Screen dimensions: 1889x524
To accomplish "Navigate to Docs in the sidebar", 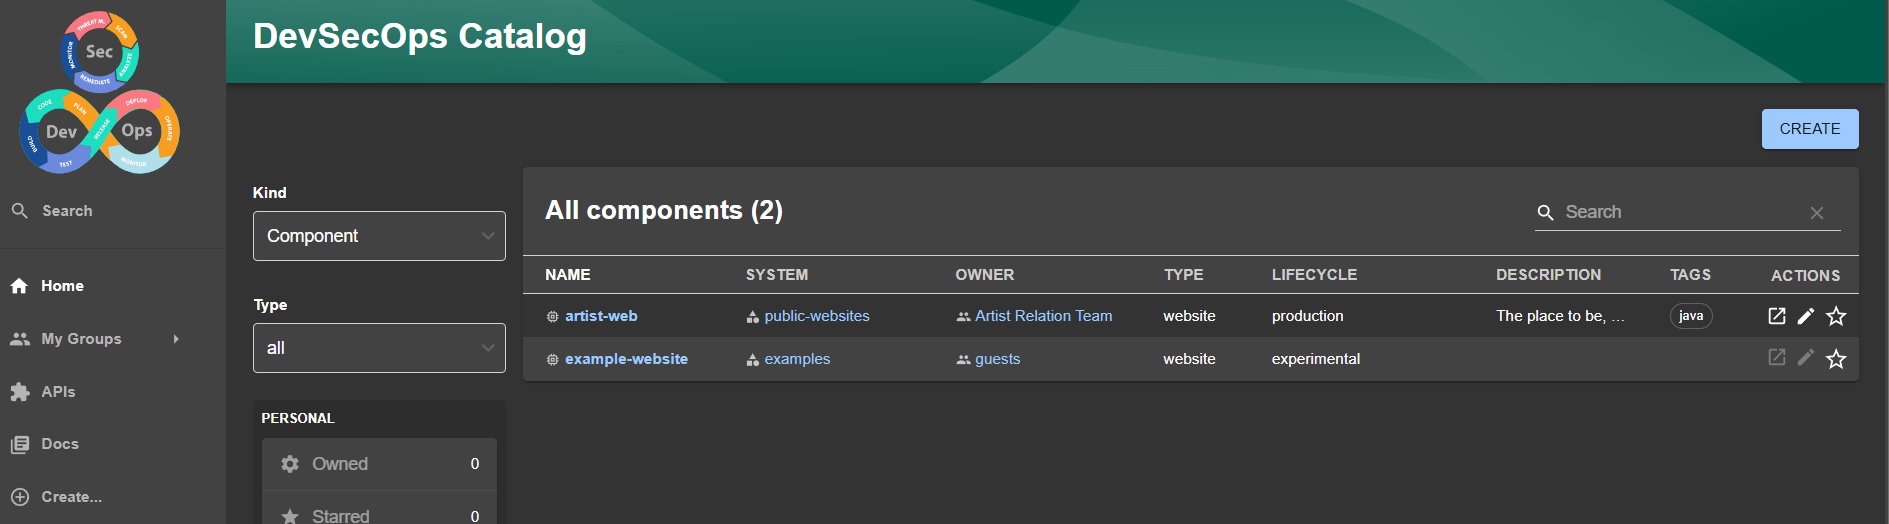I will pyautogui.click(x=60, y=444).
